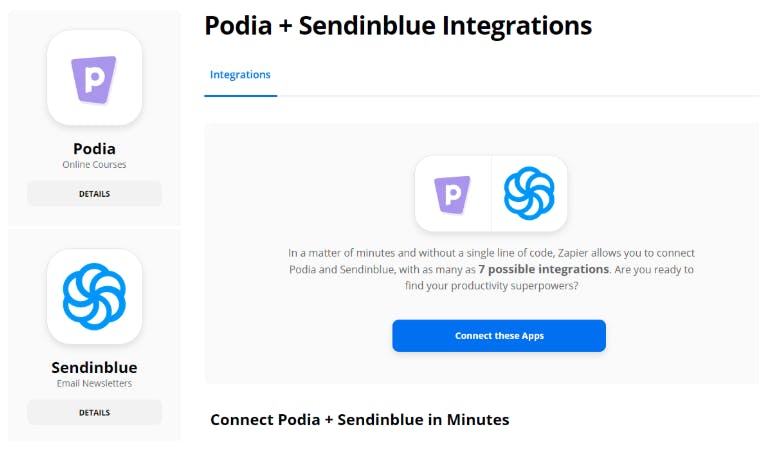The height and width of the screenshot is (450, 770).
Task: Click the Sendinblue app name heading
Action: (x=94, y=367)
